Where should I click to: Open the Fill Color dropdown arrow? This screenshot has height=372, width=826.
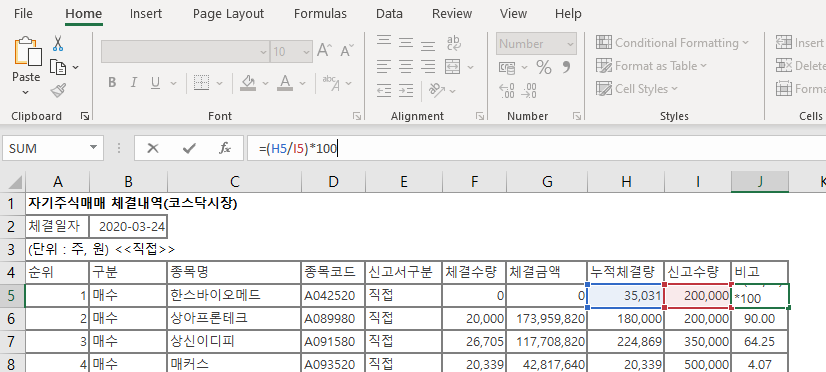(265, 83)
